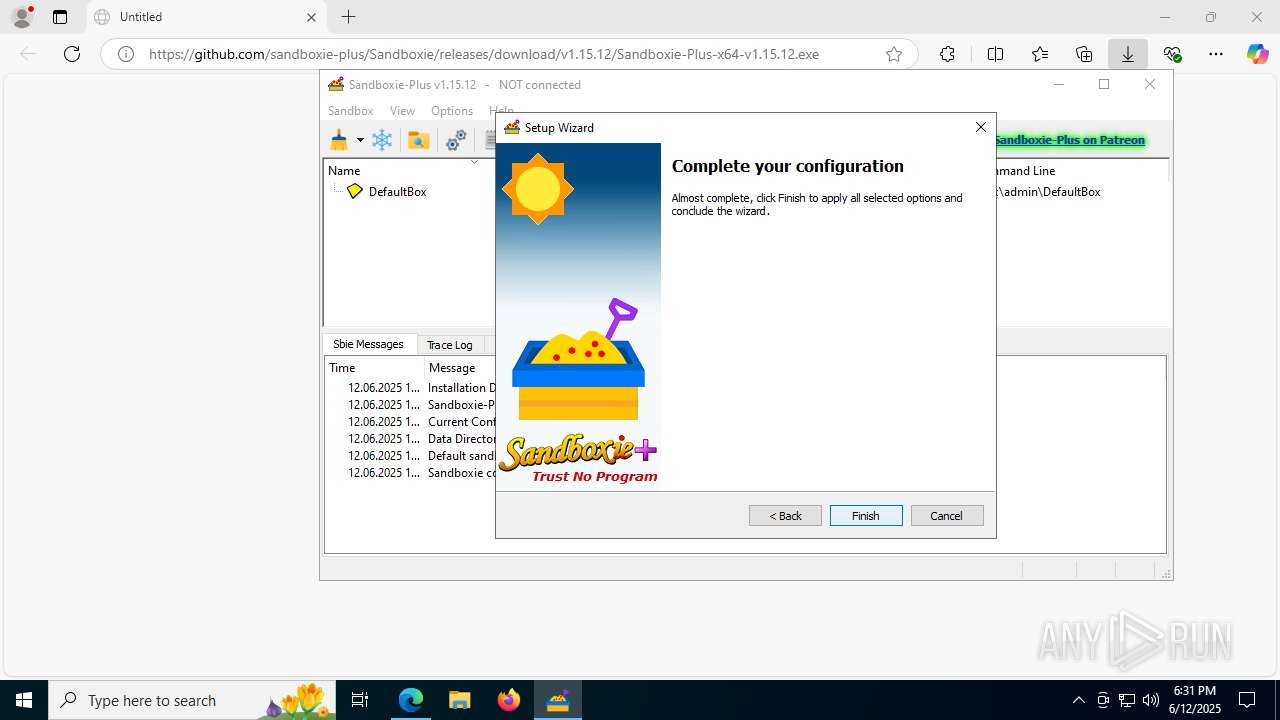
Task: Add this page to favorites star
Action: coord(894,54)
